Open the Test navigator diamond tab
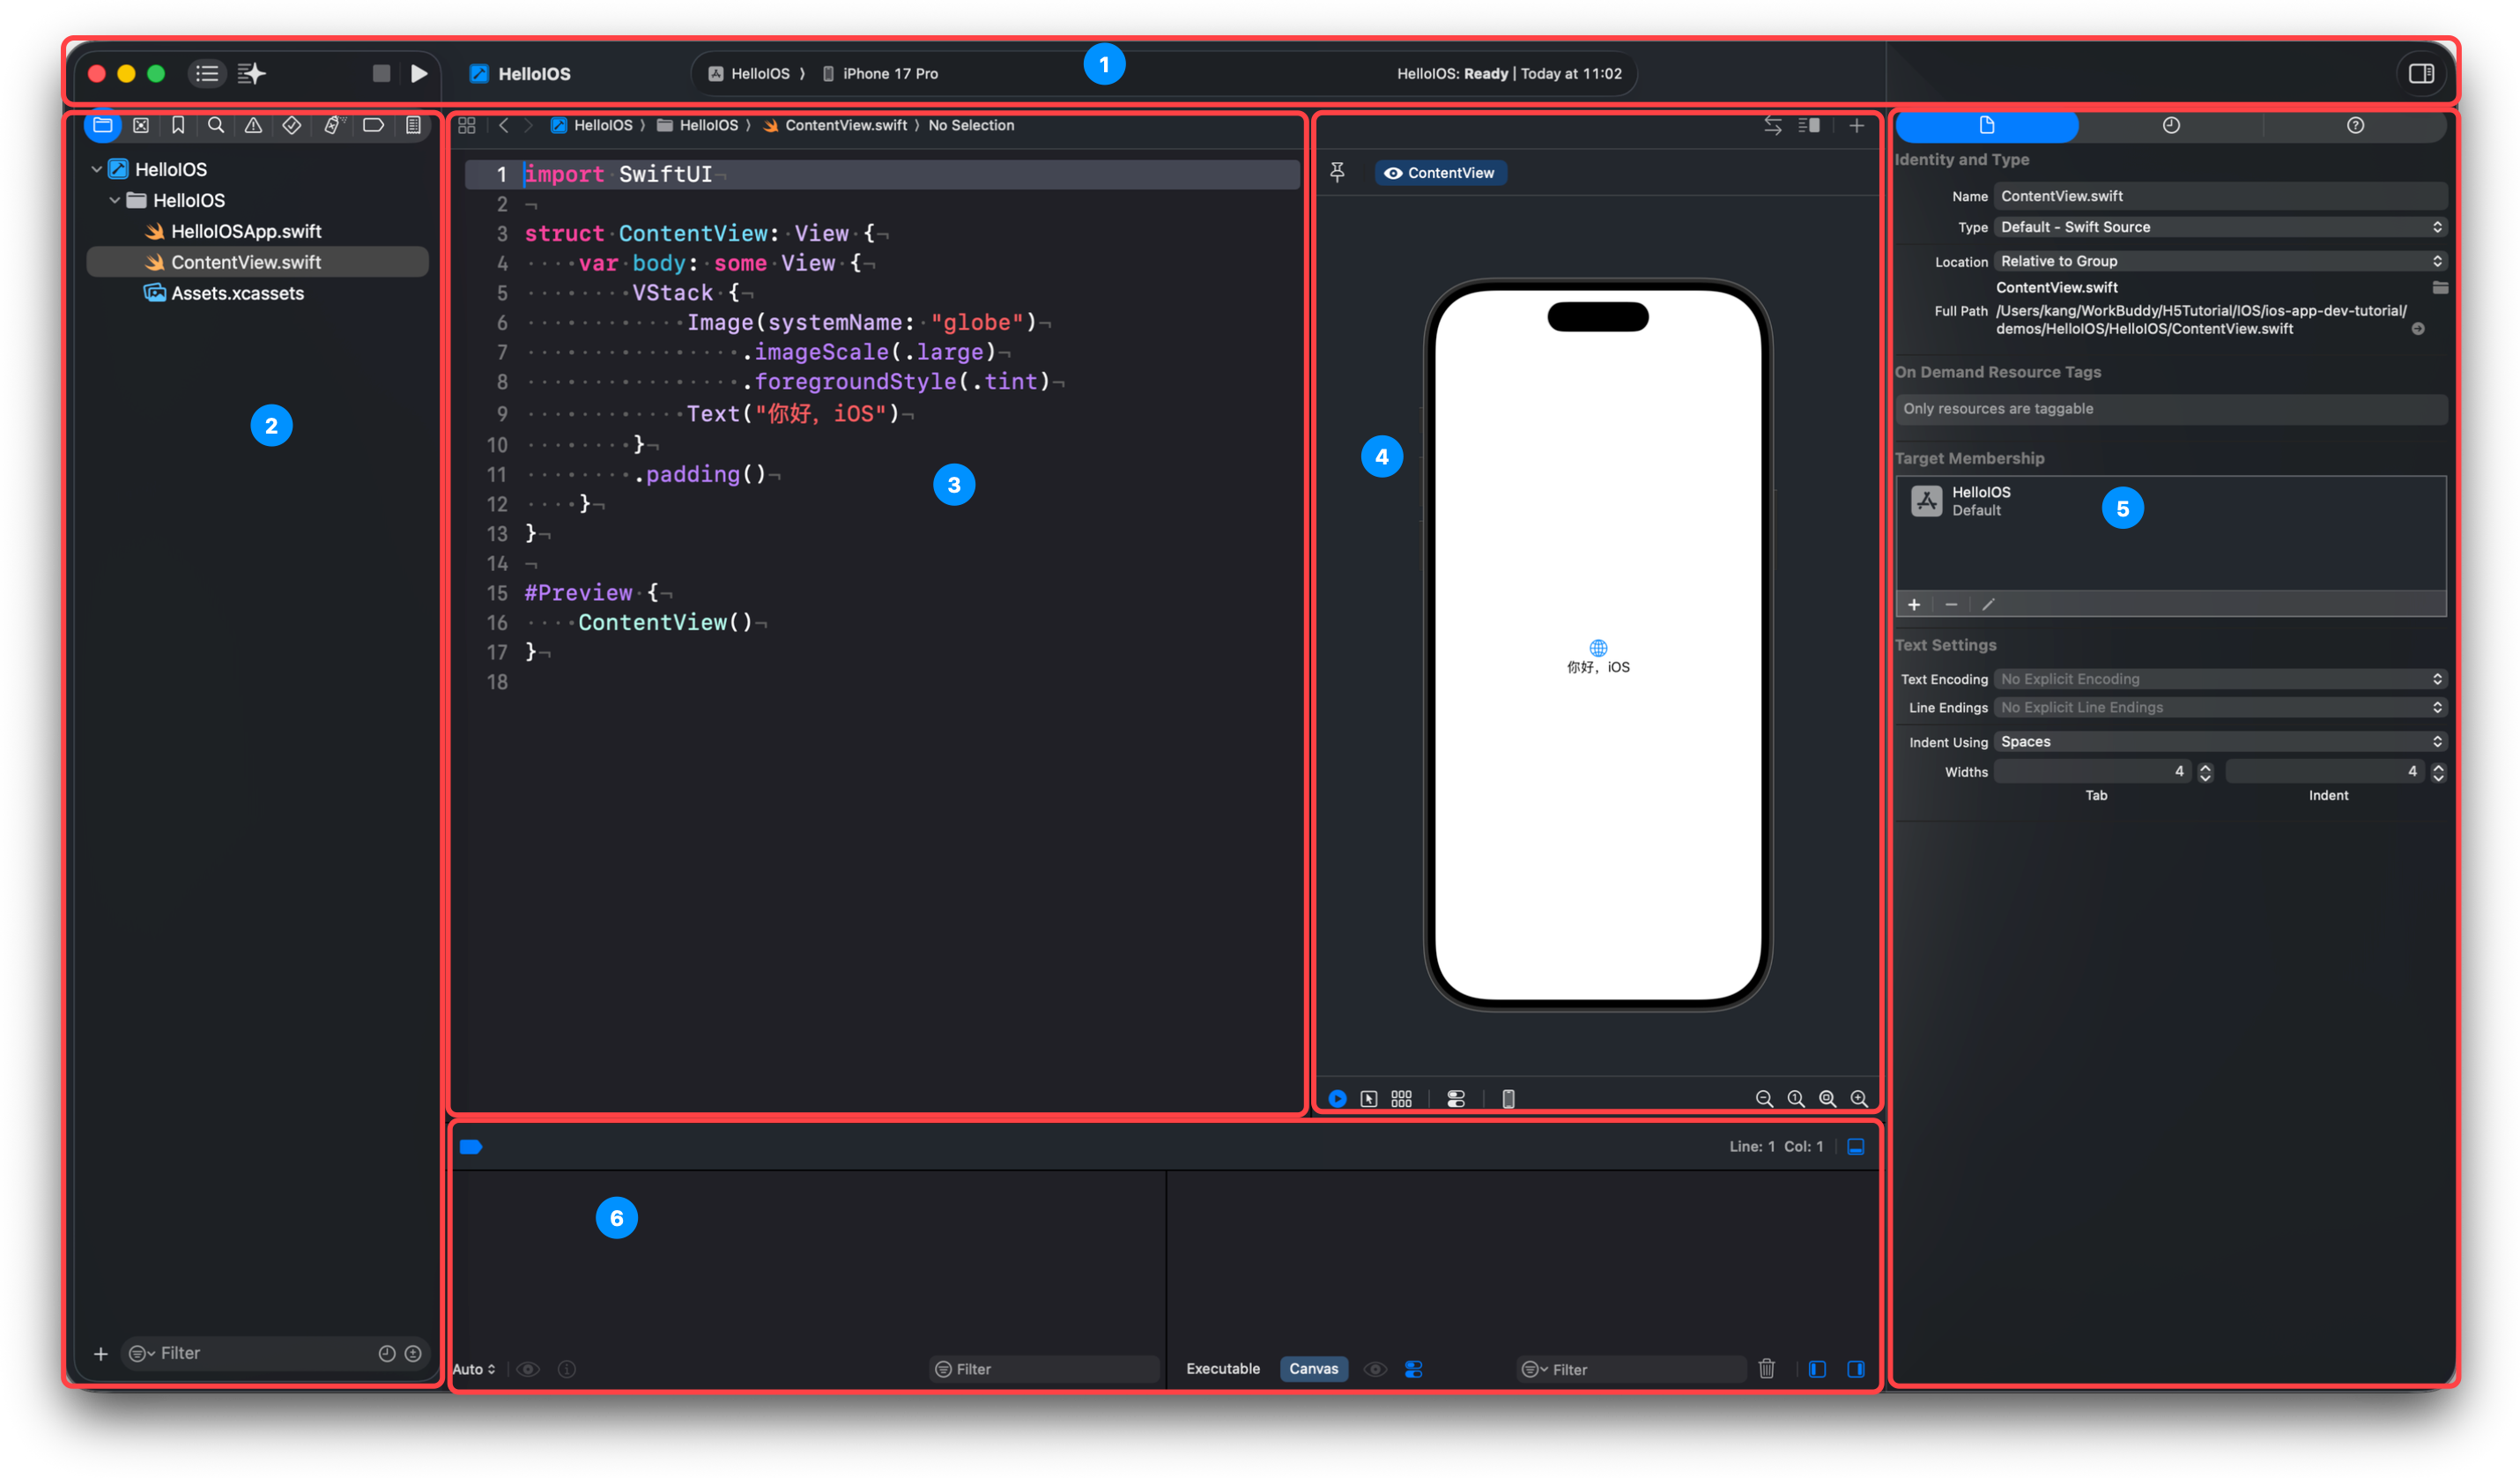 (291, 125)
